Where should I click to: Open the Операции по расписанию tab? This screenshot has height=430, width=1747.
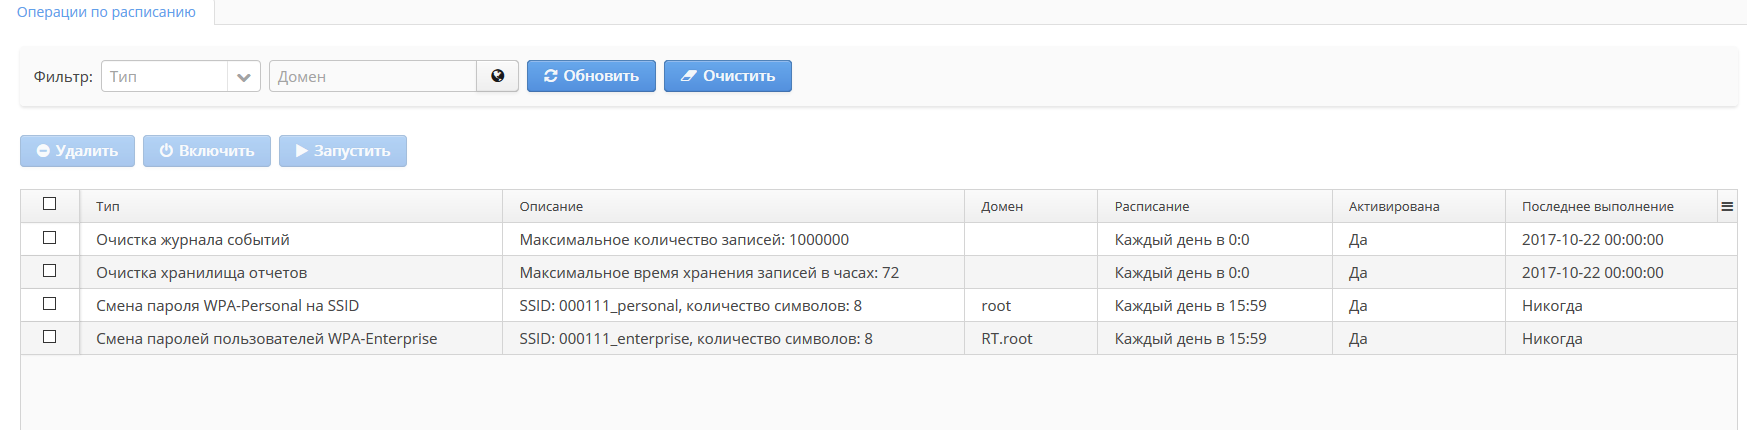tap(106, 12)
